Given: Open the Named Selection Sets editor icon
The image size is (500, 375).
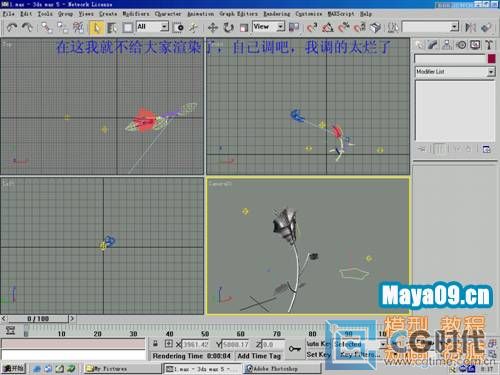Looking at the screenshot, I should 393,27.
